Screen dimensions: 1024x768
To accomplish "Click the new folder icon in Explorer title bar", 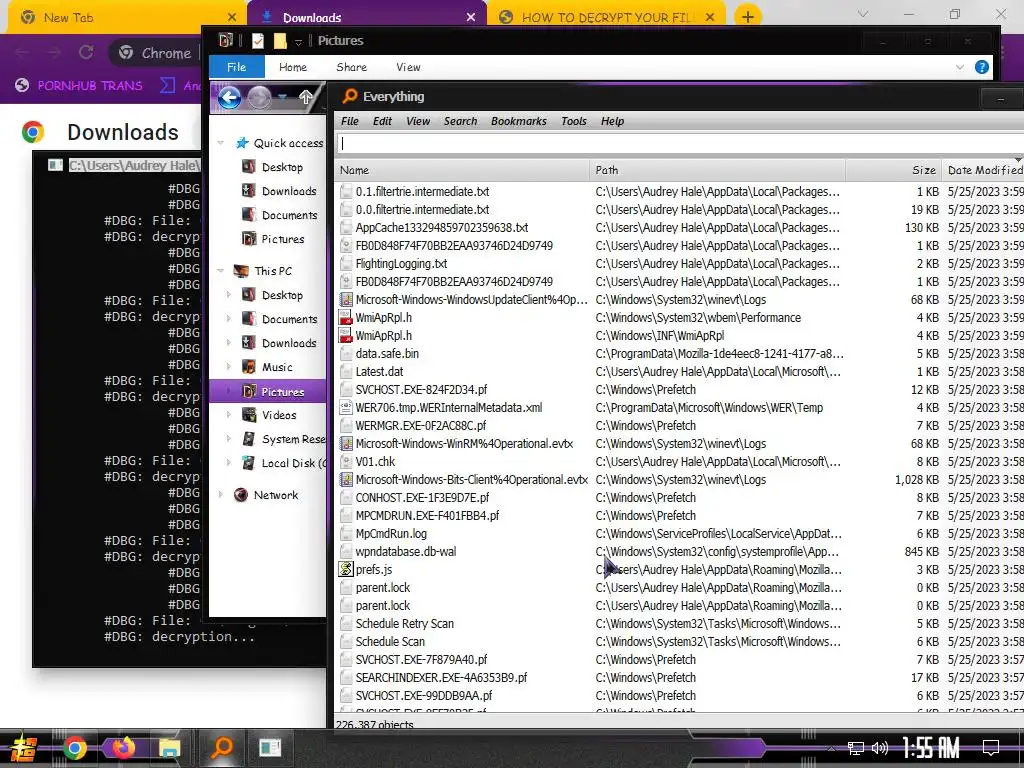I will tap(280, 41).
